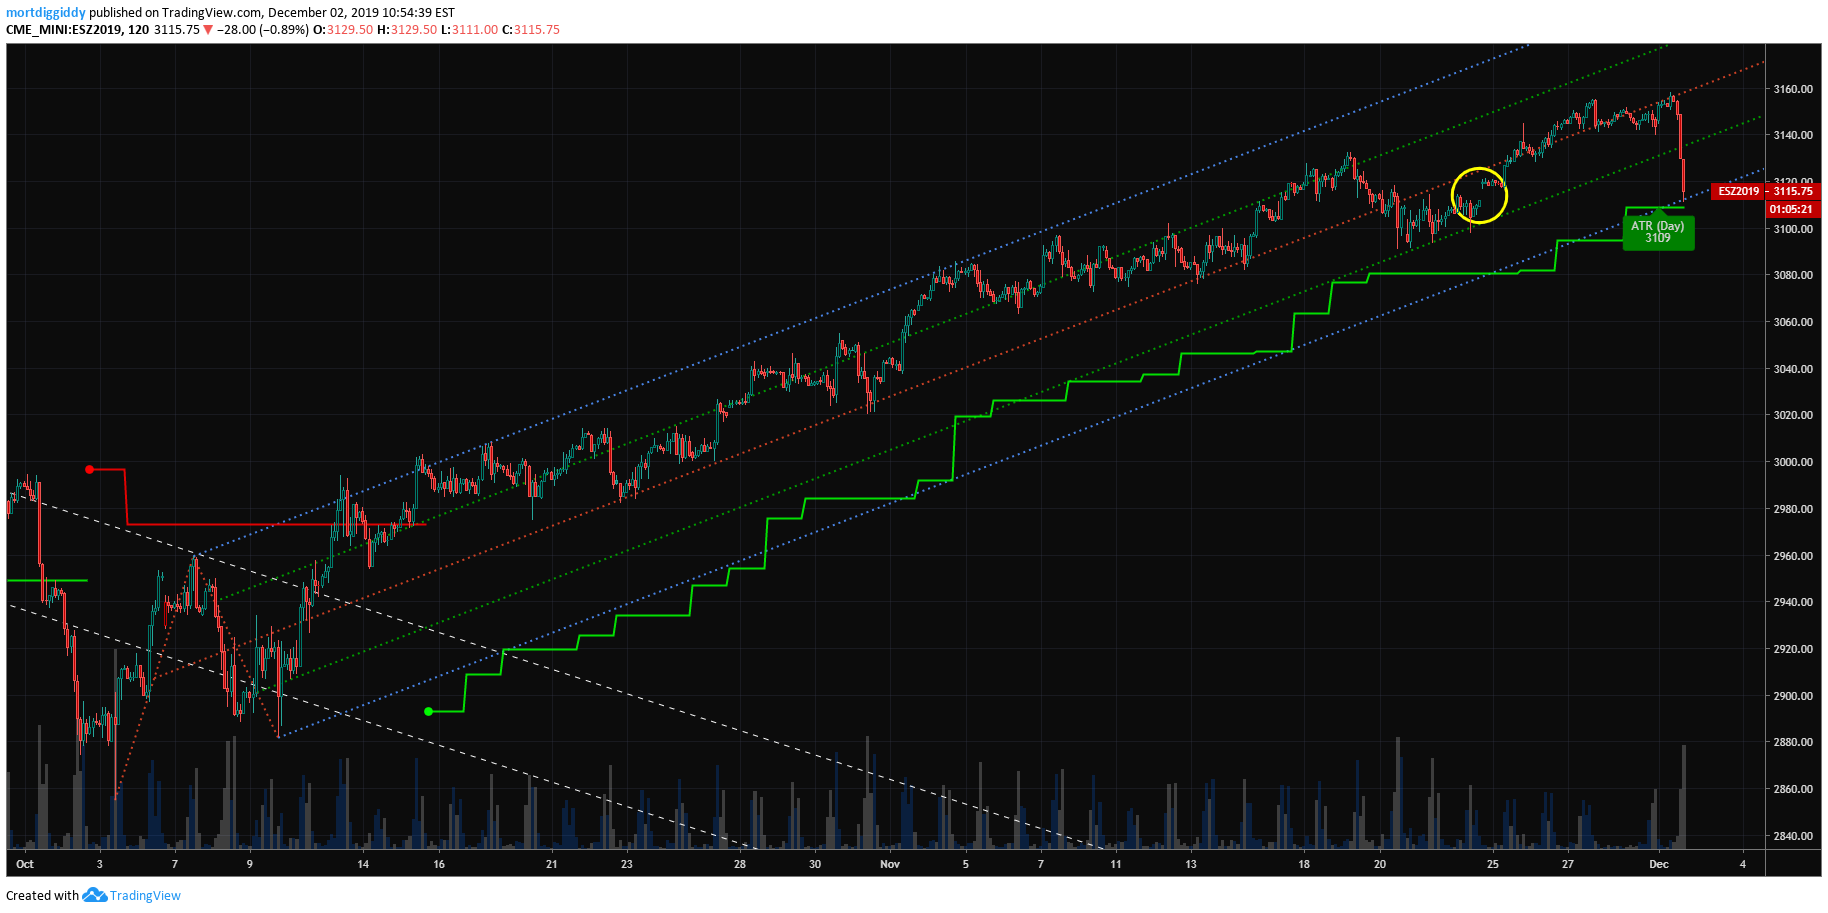
Task: Click the 01:05:21 bar countdown label
Action: (x=1791, y=209)
